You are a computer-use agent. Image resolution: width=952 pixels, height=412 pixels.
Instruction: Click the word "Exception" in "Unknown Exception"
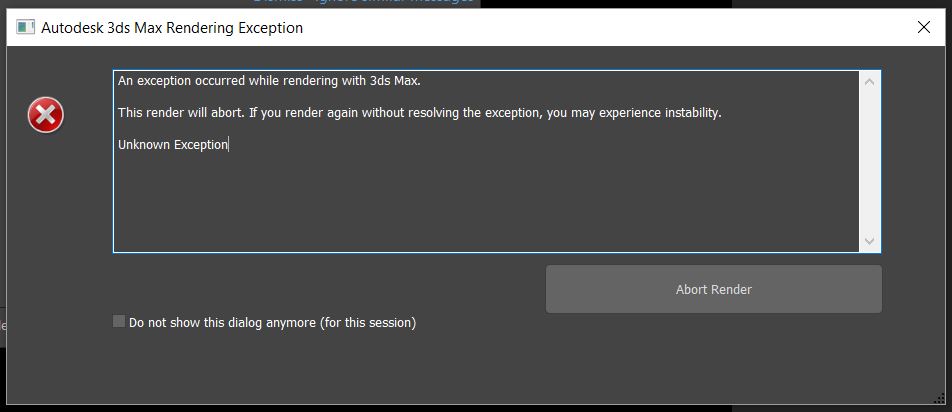(x=201, y=145)
